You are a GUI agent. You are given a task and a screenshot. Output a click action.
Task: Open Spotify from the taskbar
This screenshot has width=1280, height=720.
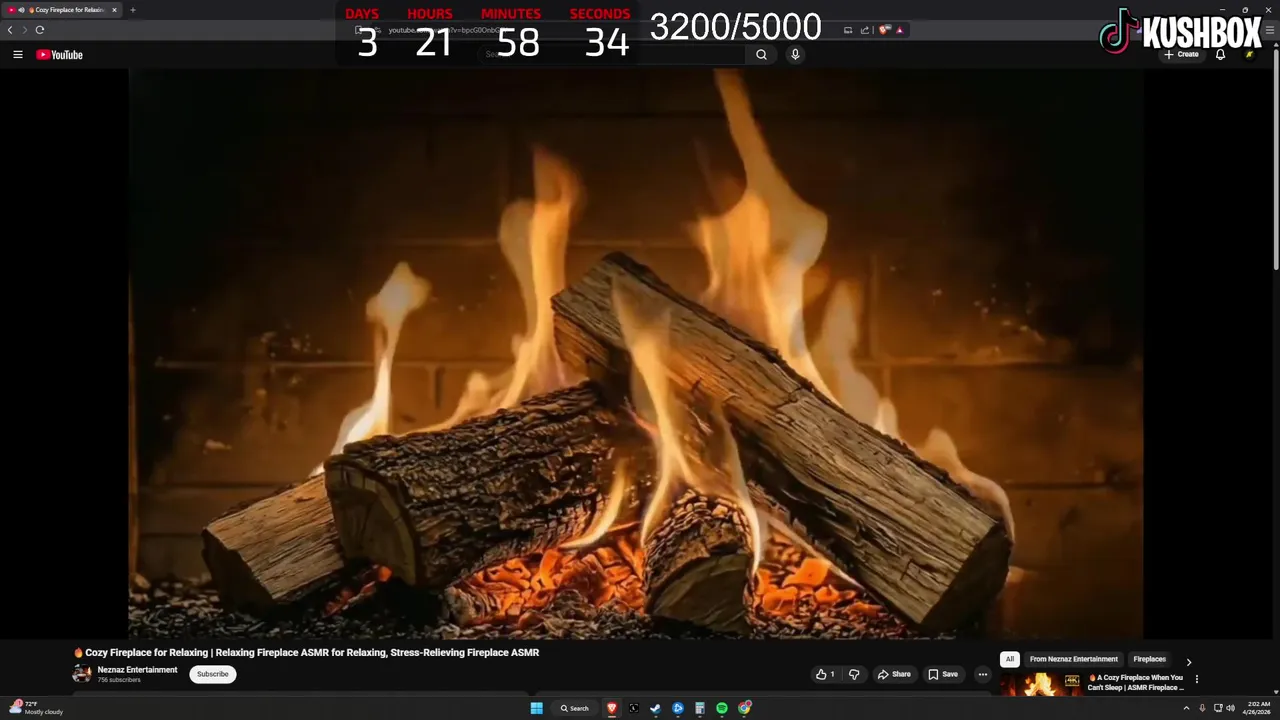pos(722,708)
